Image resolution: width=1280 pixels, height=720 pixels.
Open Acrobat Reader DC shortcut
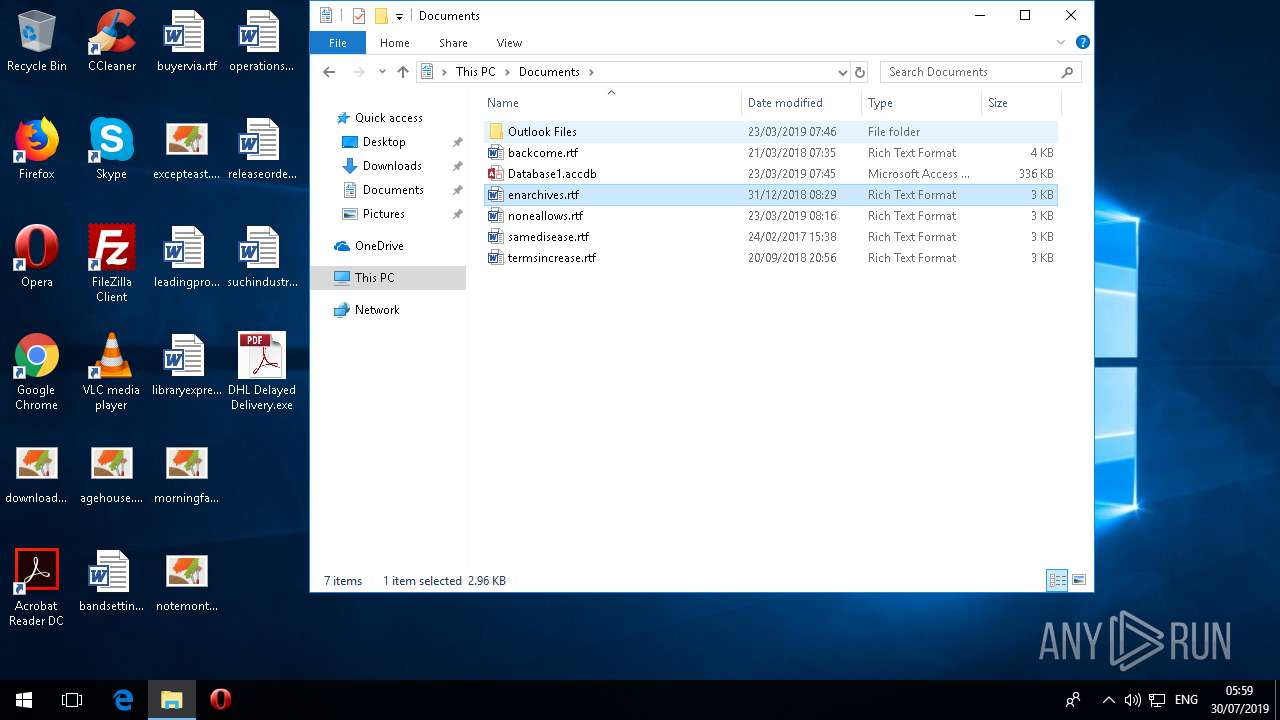(36, 588)
